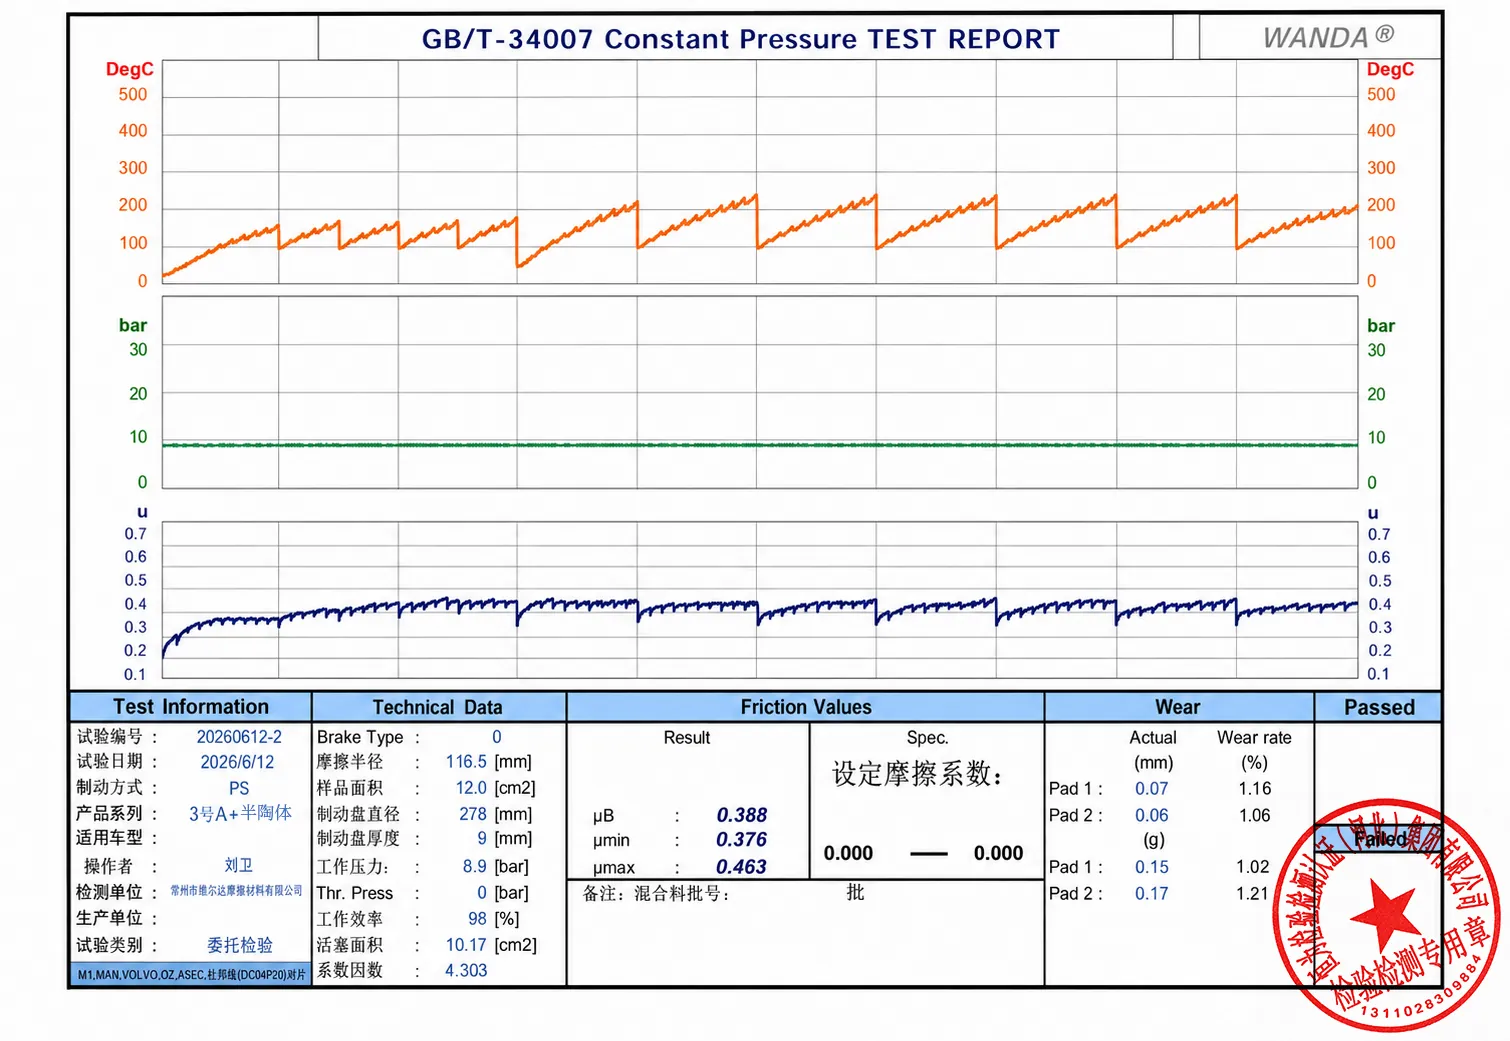Click the Spec. column label
The width and height of the screenshot is (1510, 1041).
tap(927, 737)
